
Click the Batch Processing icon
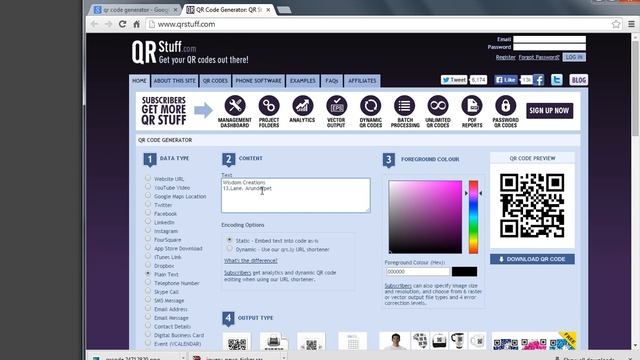(x=404, y=106)
